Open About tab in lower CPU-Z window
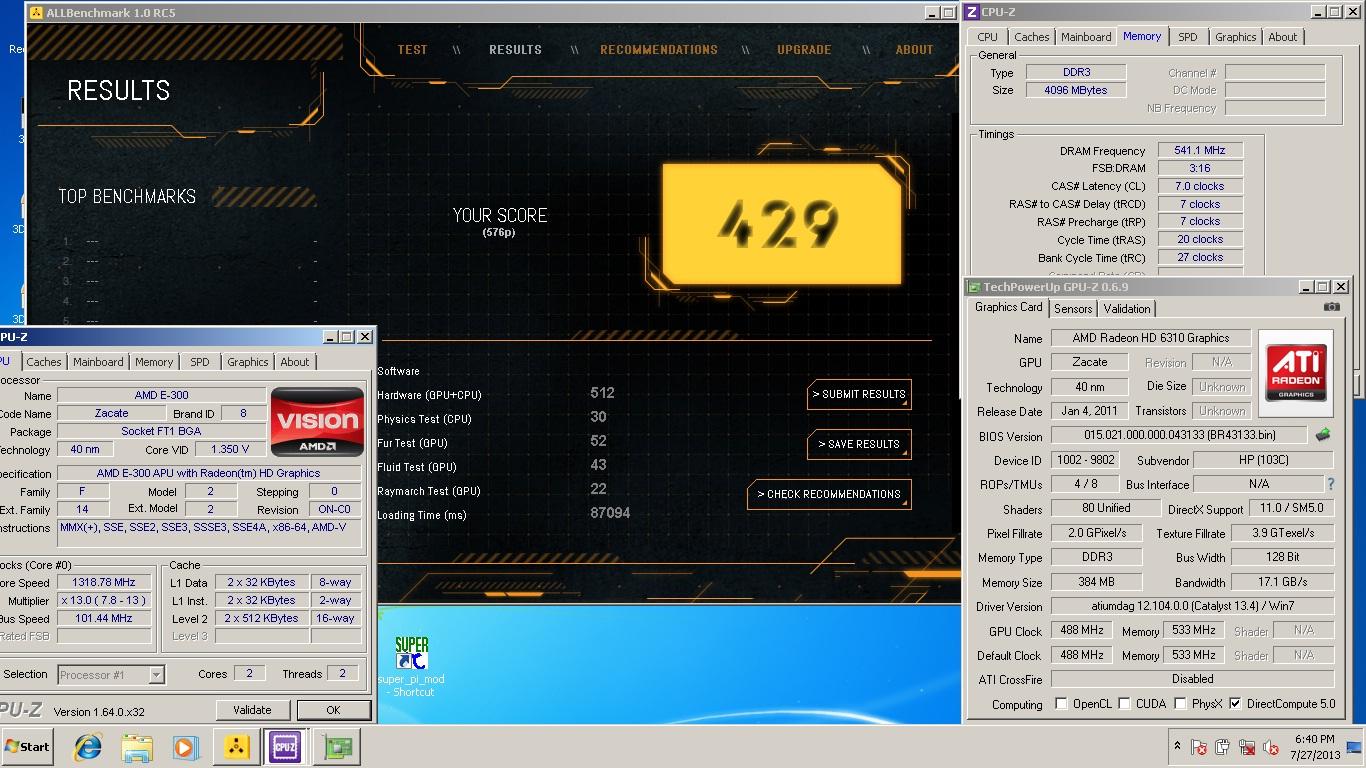Screen dimensions: 1366x768 coord(294,362)
